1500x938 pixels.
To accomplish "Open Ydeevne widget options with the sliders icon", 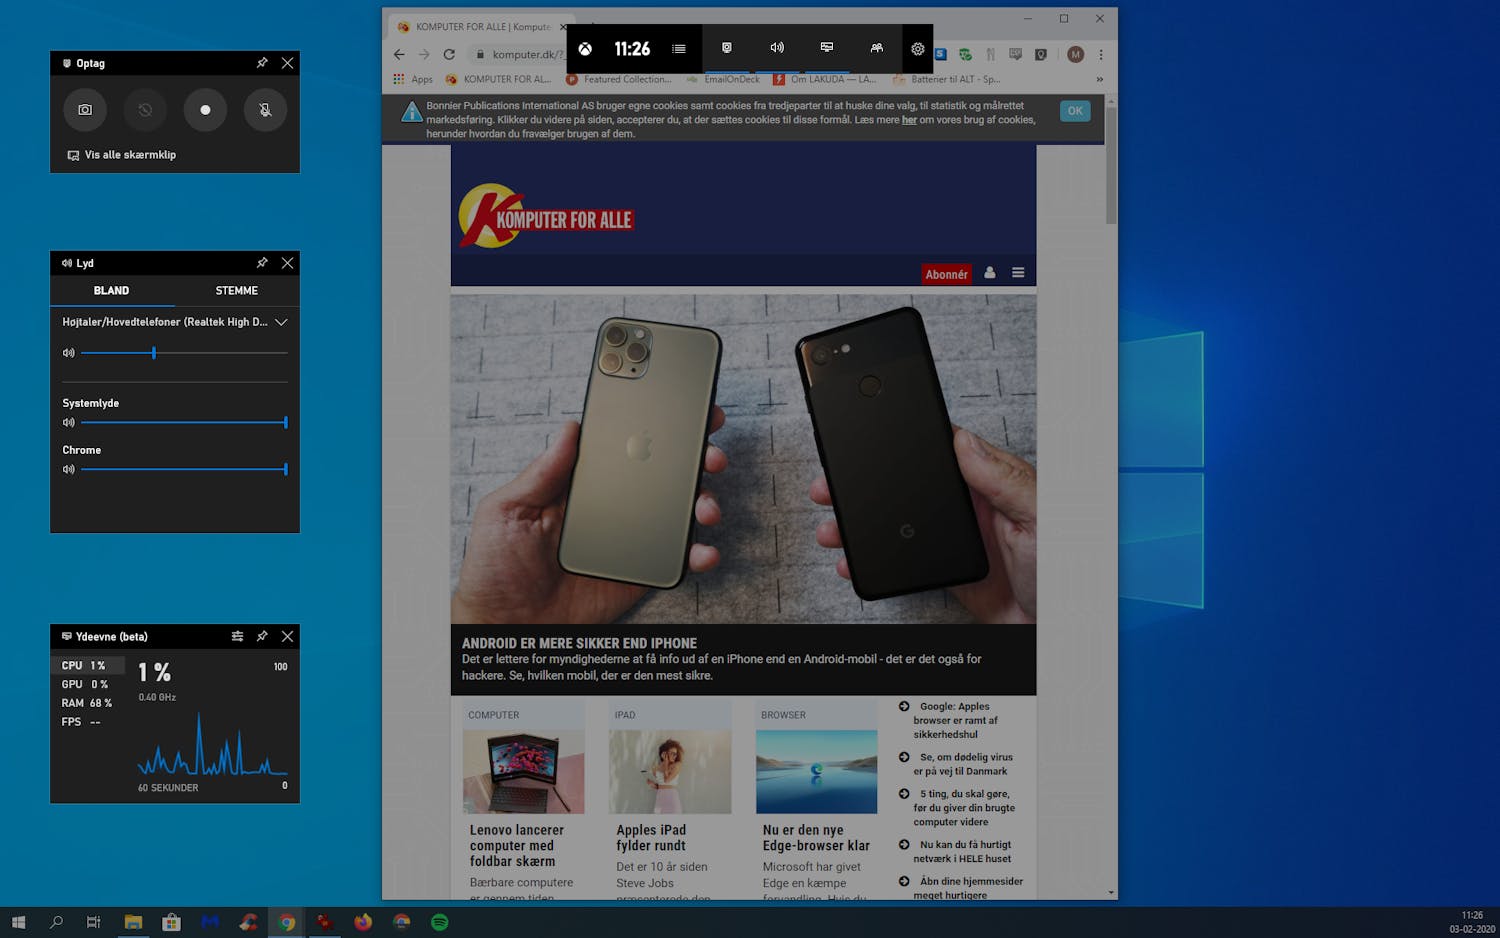I will point(237,636).
